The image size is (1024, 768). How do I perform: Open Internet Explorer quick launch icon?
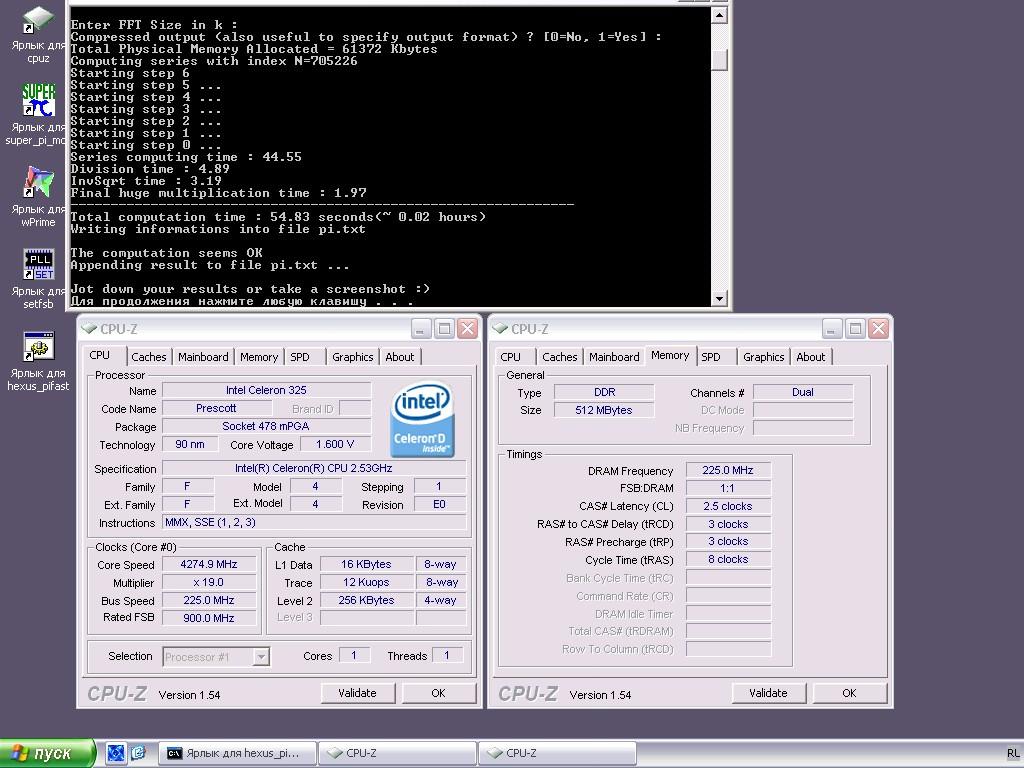click(138, 753)
